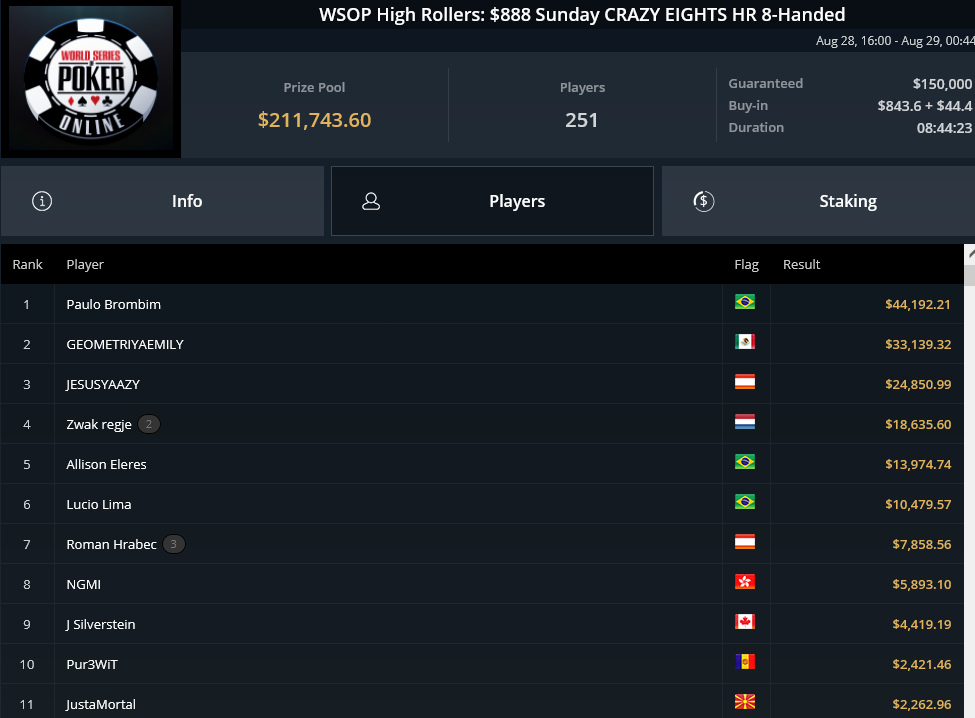The width and height of the screenshot is (975, 718).
Task: Click the Canada flag for J Silverstein
Action: coord(744,622)
